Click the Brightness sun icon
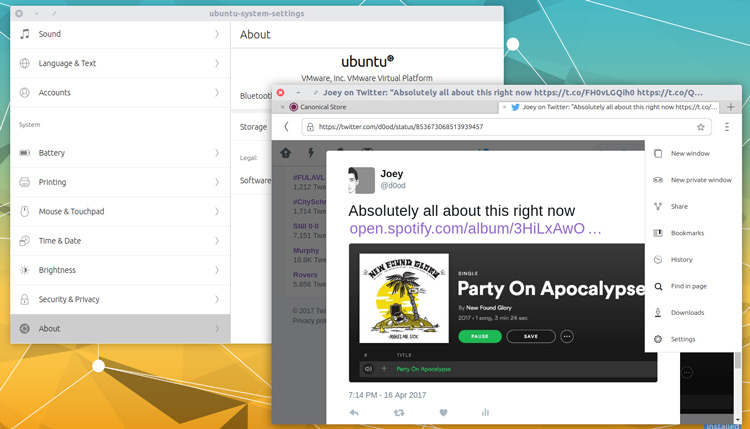Screen dimensions: 750x429 24,270
